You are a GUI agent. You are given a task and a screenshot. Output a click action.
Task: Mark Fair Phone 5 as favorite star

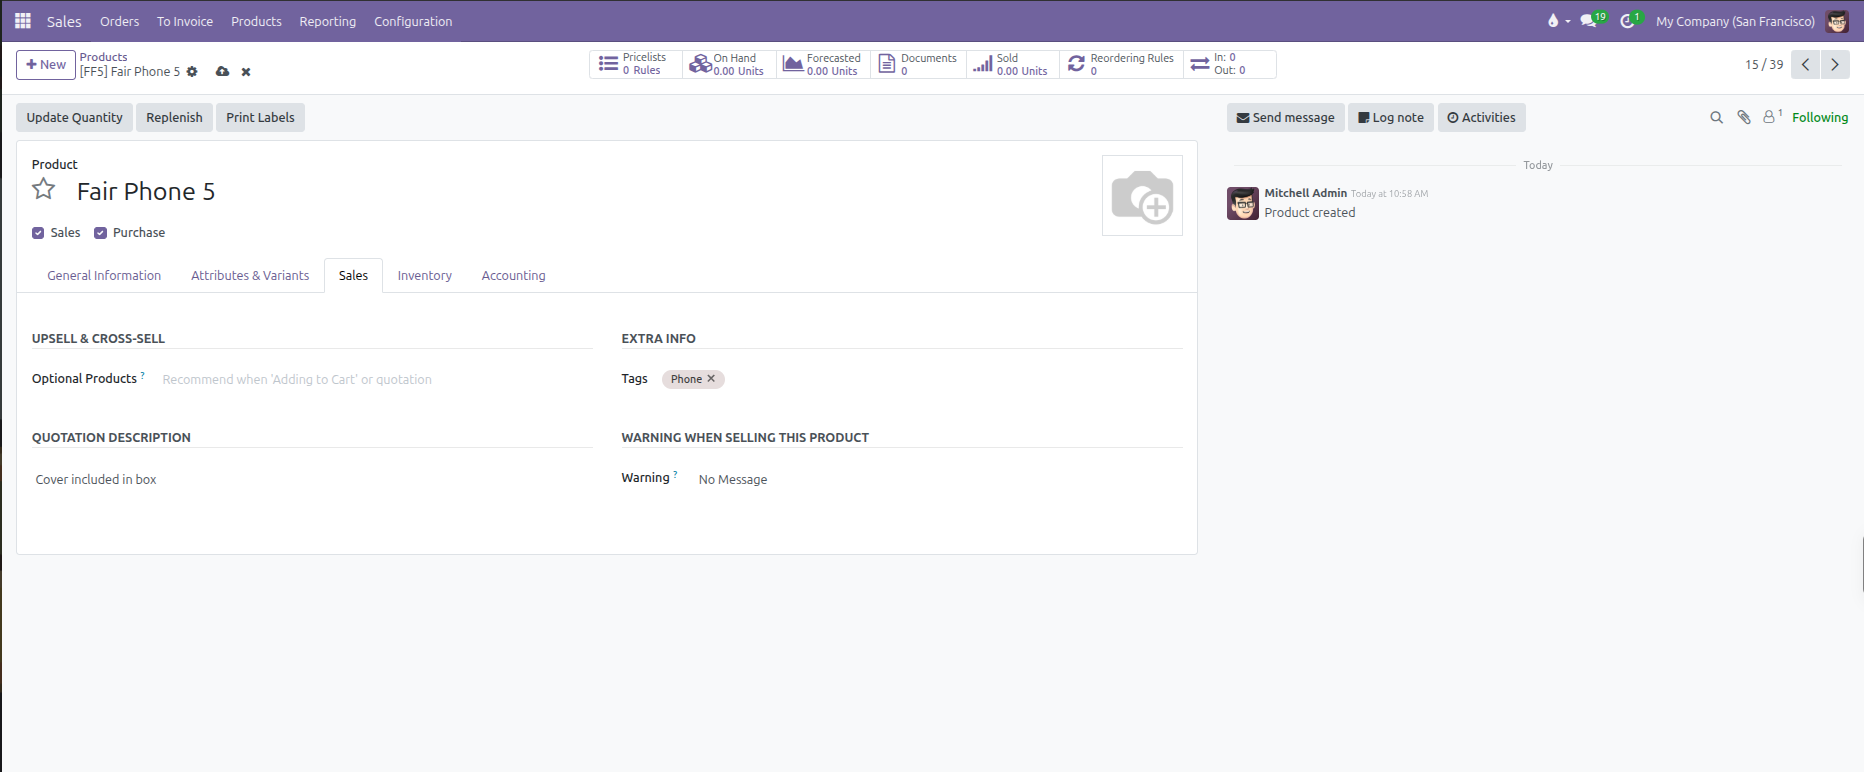click(44, 189)
